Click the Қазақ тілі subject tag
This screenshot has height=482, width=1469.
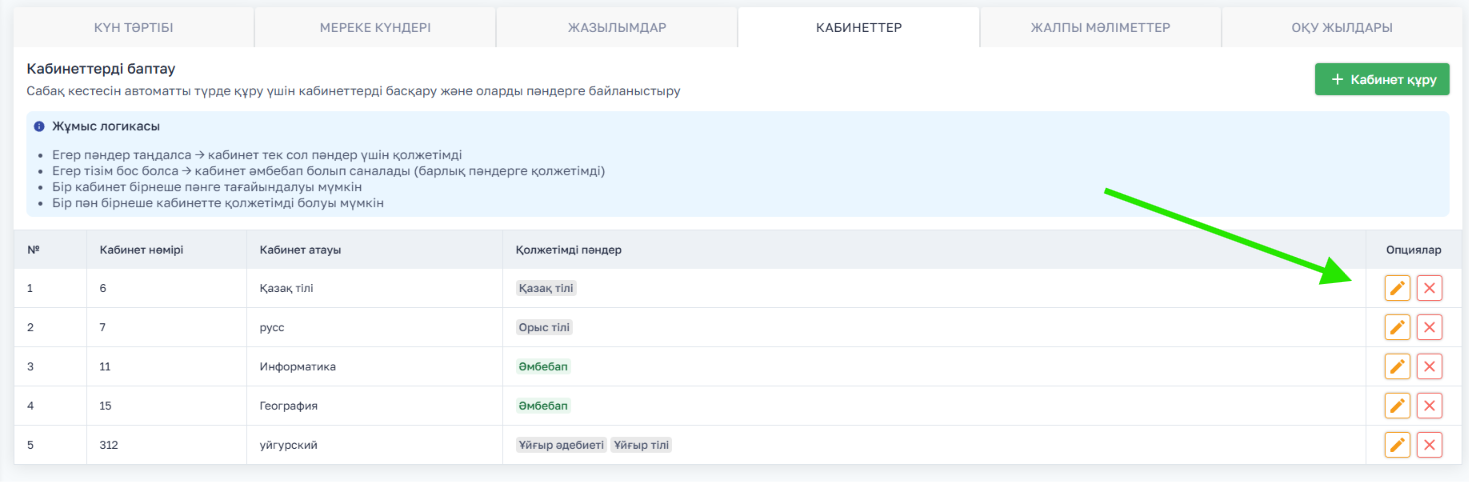point(546,288)
